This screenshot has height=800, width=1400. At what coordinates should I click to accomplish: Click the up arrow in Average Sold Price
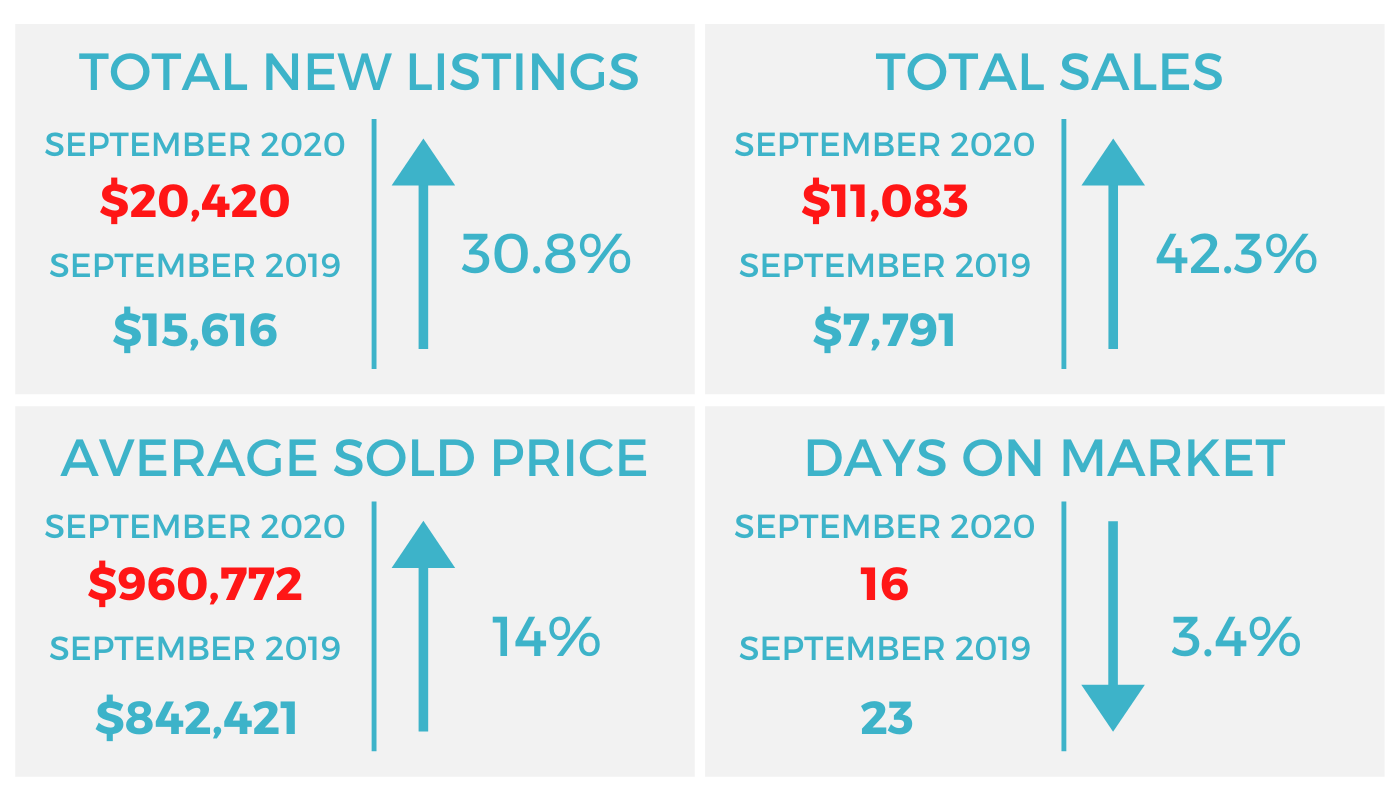(423, 627)
